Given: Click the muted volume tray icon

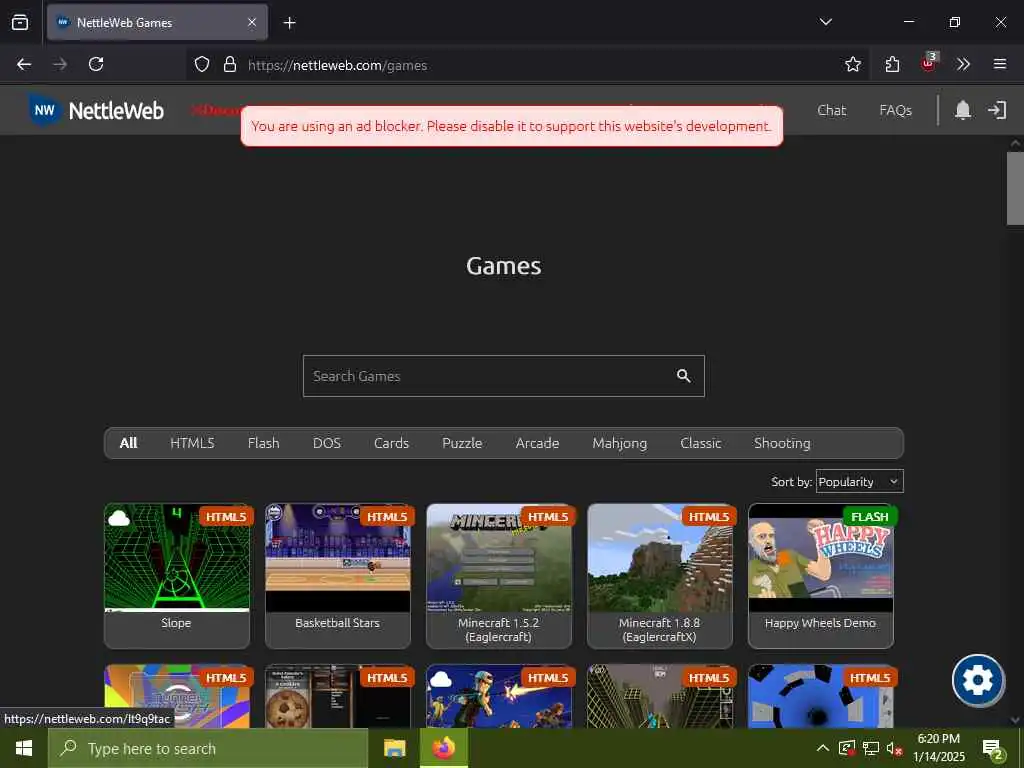Looking at the screenshot, I should pyautogui.click(x=894, y=748).
